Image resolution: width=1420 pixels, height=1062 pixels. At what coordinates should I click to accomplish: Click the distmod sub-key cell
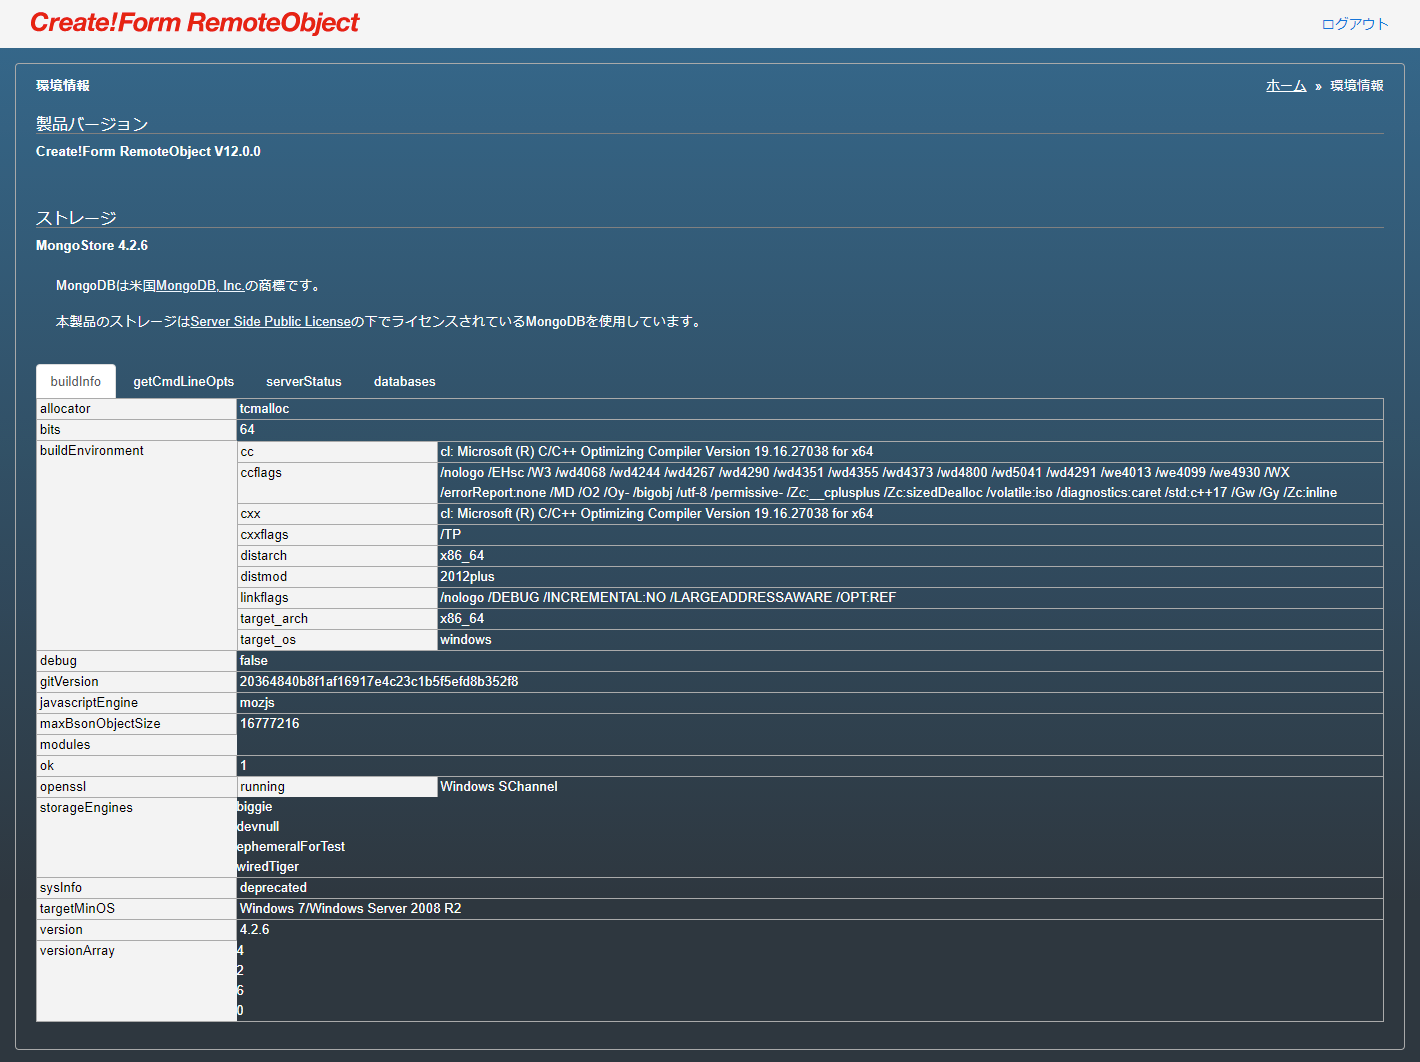338,577
